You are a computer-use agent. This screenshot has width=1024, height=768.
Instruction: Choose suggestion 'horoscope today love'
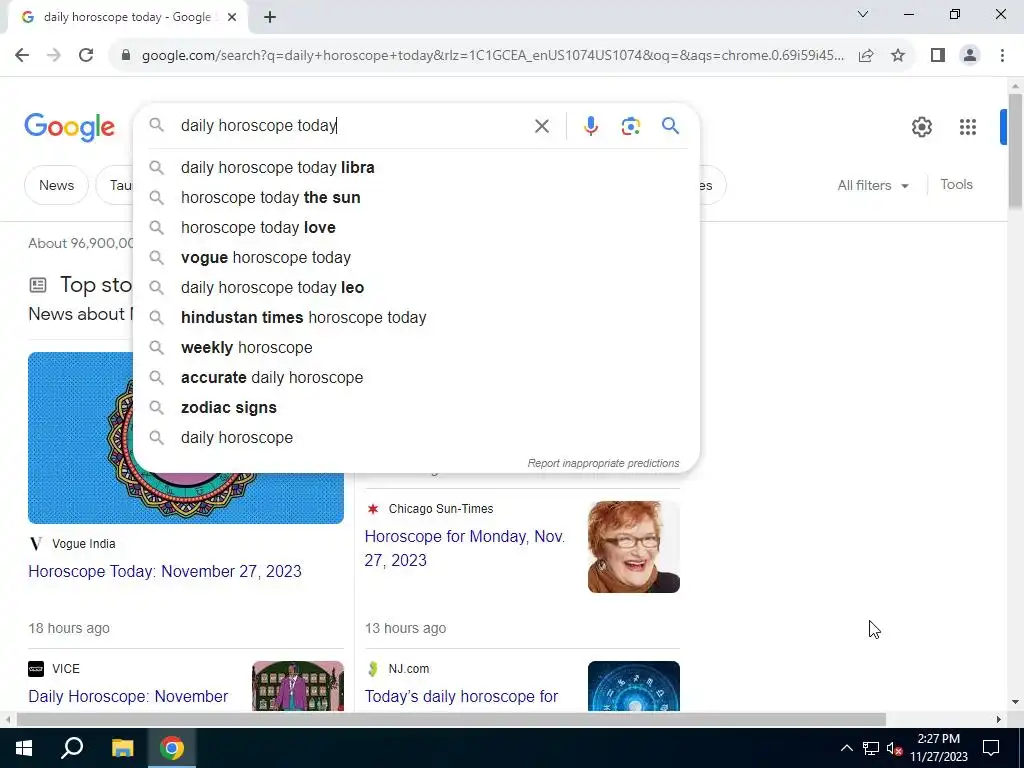coord(416,228)
